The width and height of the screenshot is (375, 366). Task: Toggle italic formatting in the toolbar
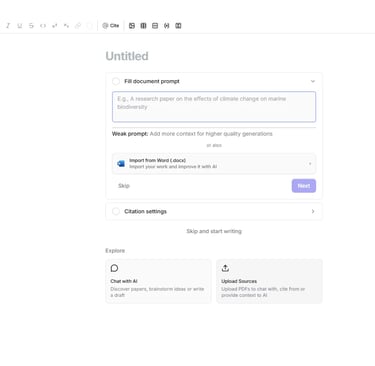(x=8, y=26)
